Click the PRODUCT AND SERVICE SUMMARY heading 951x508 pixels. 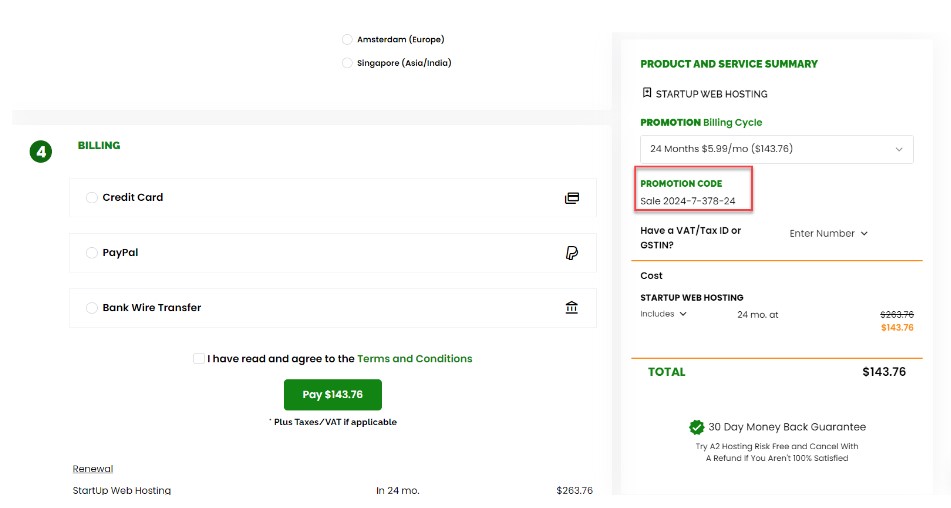tap(729, 64)
